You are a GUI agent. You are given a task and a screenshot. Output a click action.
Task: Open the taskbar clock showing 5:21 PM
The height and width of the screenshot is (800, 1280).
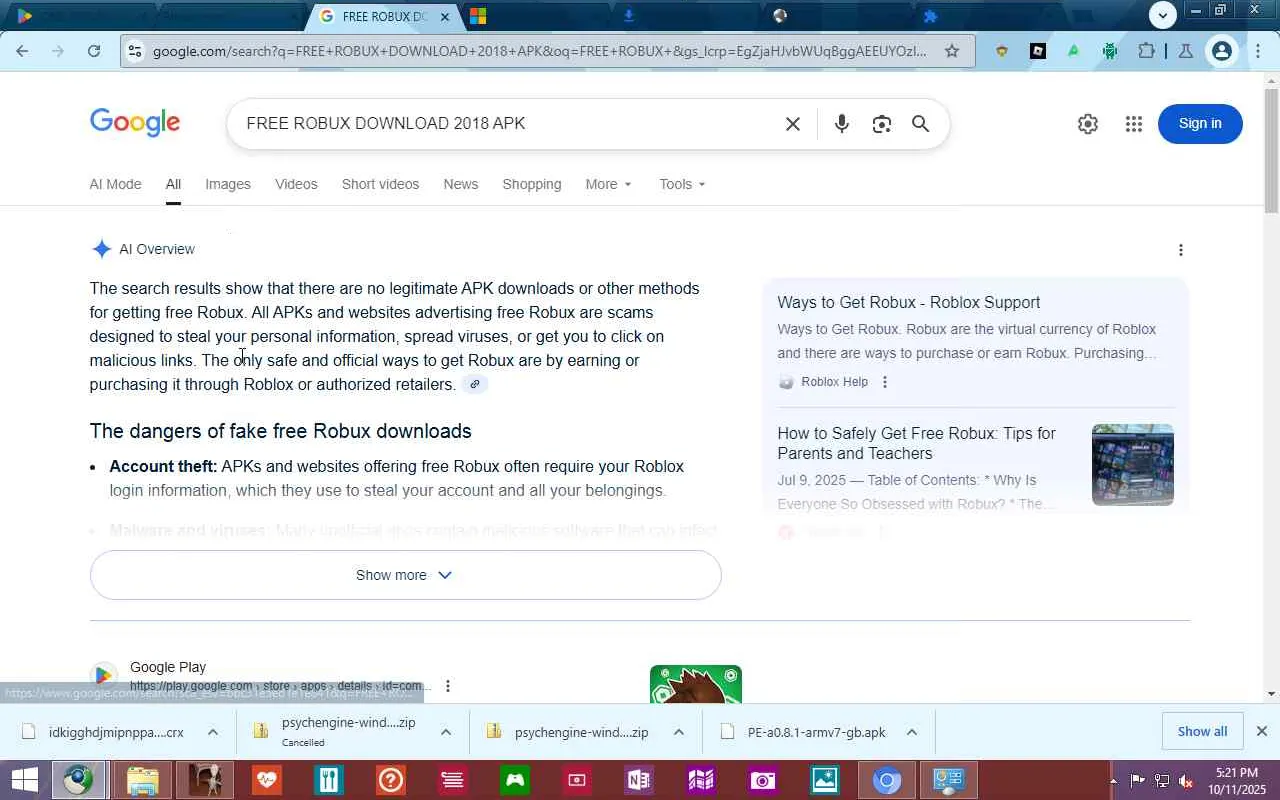click(1236, 780)
